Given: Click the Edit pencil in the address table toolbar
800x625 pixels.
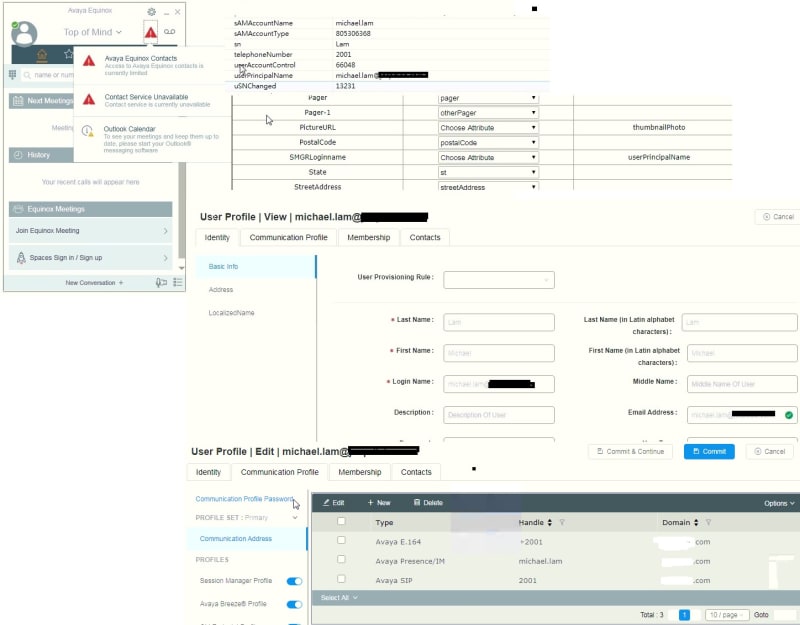Looking at the screenshot, I should pyautogui.click(x=333, y=503).
